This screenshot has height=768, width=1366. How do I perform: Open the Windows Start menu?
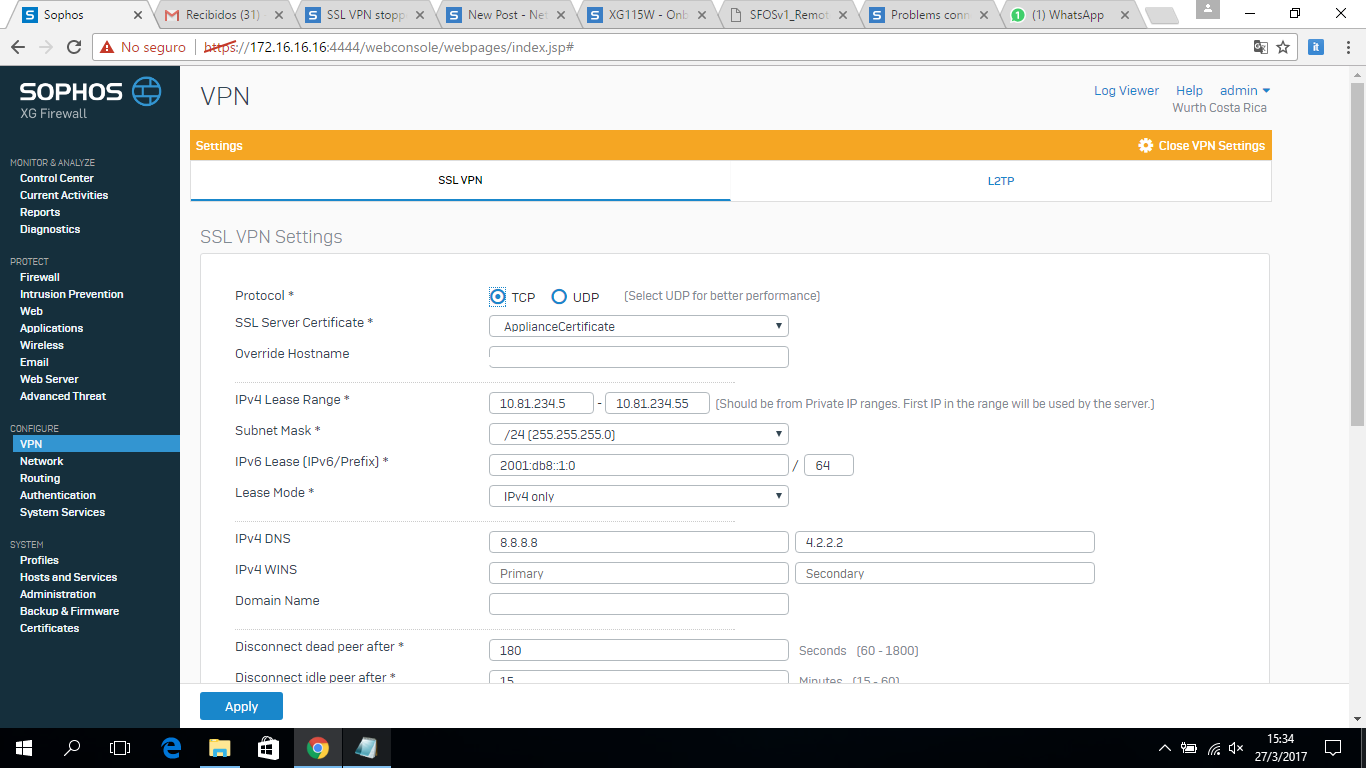(24, 747)
